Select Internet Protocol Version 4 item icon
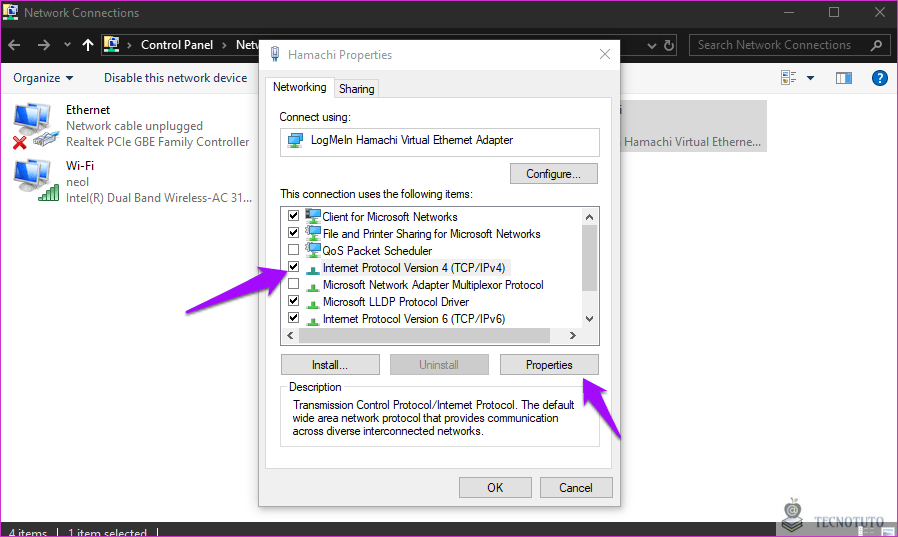The image size is (898, 537). (313, 269)
